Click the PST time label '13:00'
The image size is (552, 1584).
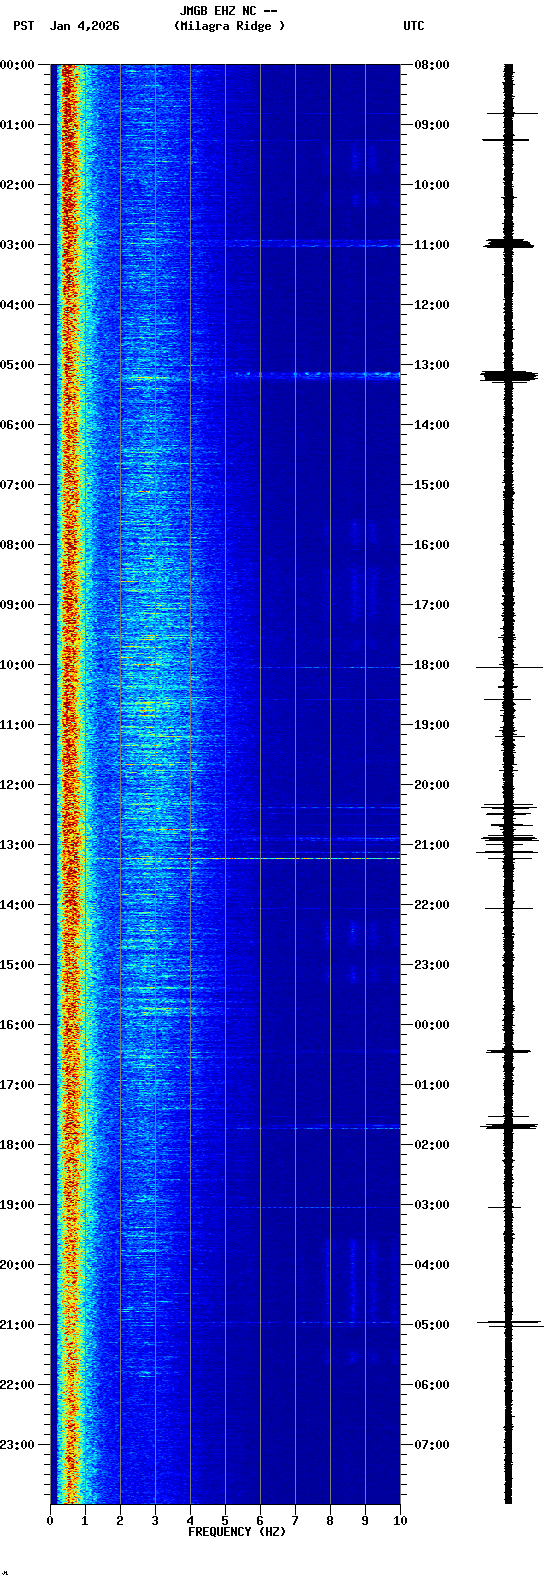point(17,845)
